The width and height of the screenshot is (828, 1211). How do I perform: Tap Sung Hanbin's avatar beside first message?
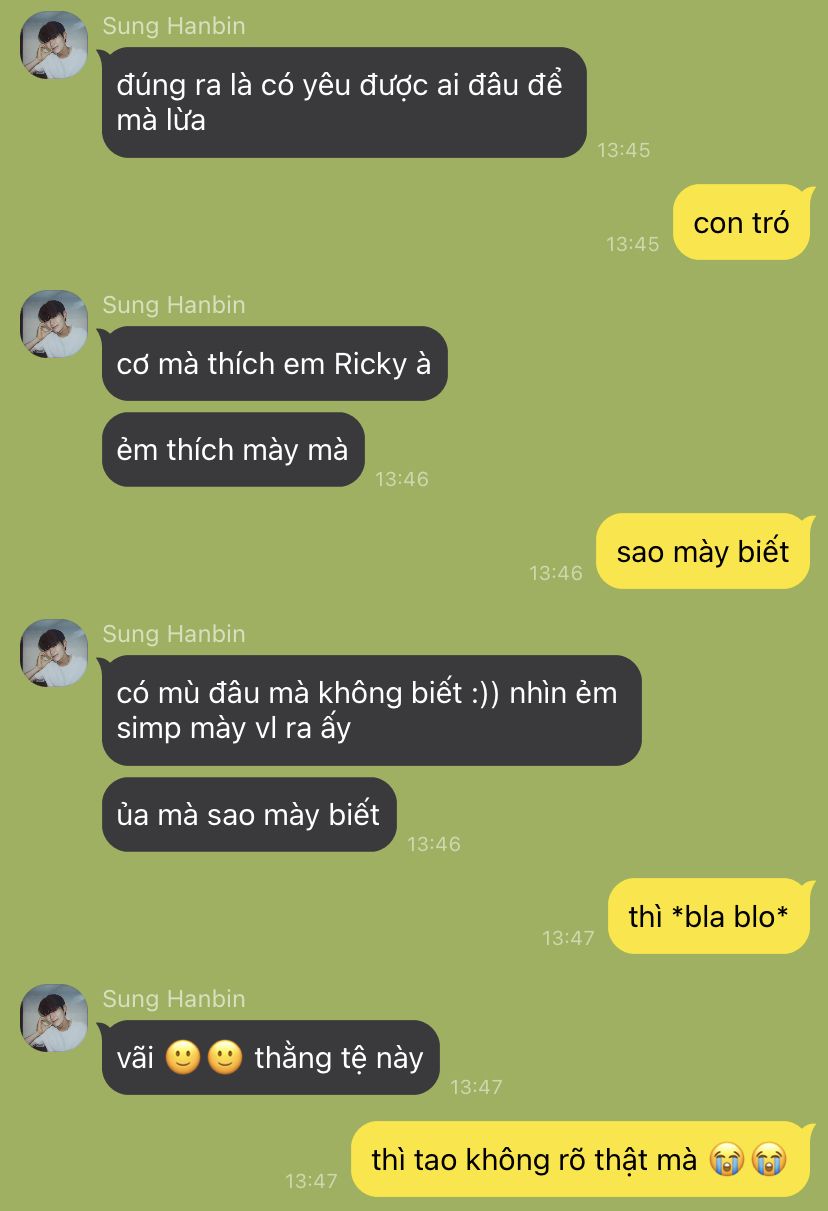click(54, 45)
